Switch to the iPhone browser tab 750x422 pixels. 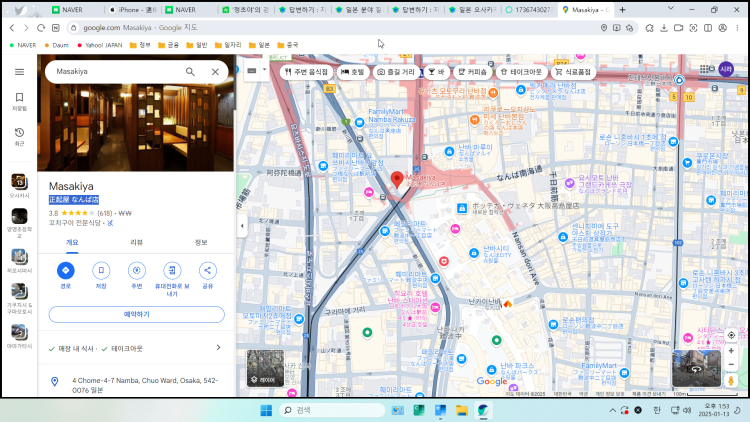click(x=132, y=10)
